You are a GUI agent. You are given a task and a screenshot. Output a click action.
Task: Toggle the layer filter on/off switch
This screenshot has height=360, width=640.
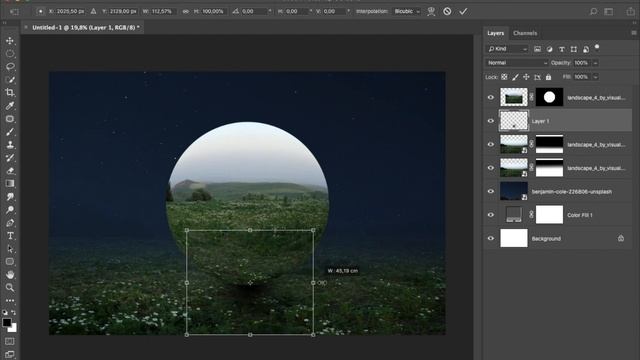[x=597, y=47]
